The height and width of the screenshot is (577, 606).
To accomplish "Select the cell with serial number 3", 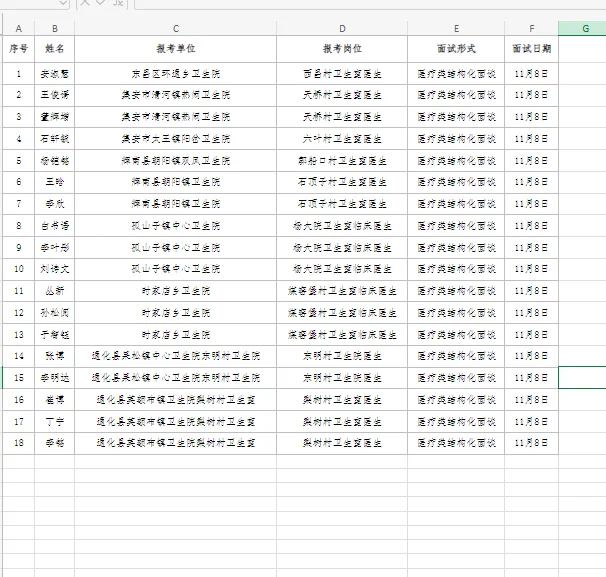I will pos(19,117).
